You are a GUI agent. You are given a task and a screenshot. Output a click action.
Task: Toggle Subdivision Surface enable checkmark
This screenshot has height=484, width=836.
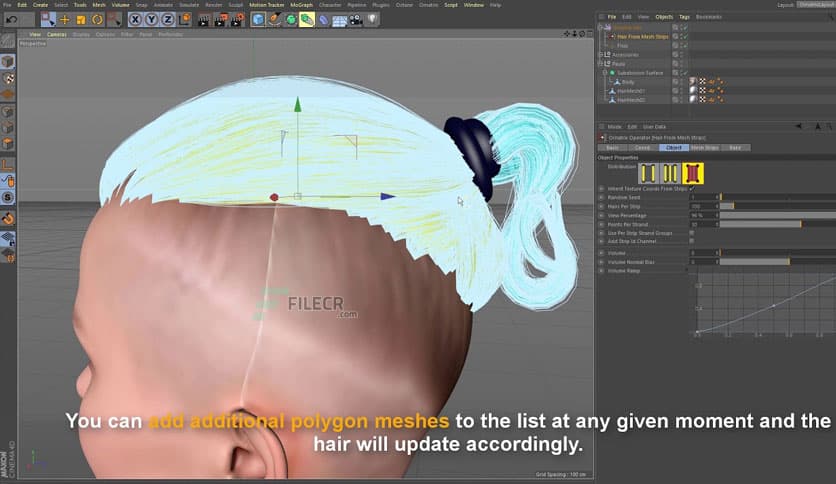click(x=685, y=73)
